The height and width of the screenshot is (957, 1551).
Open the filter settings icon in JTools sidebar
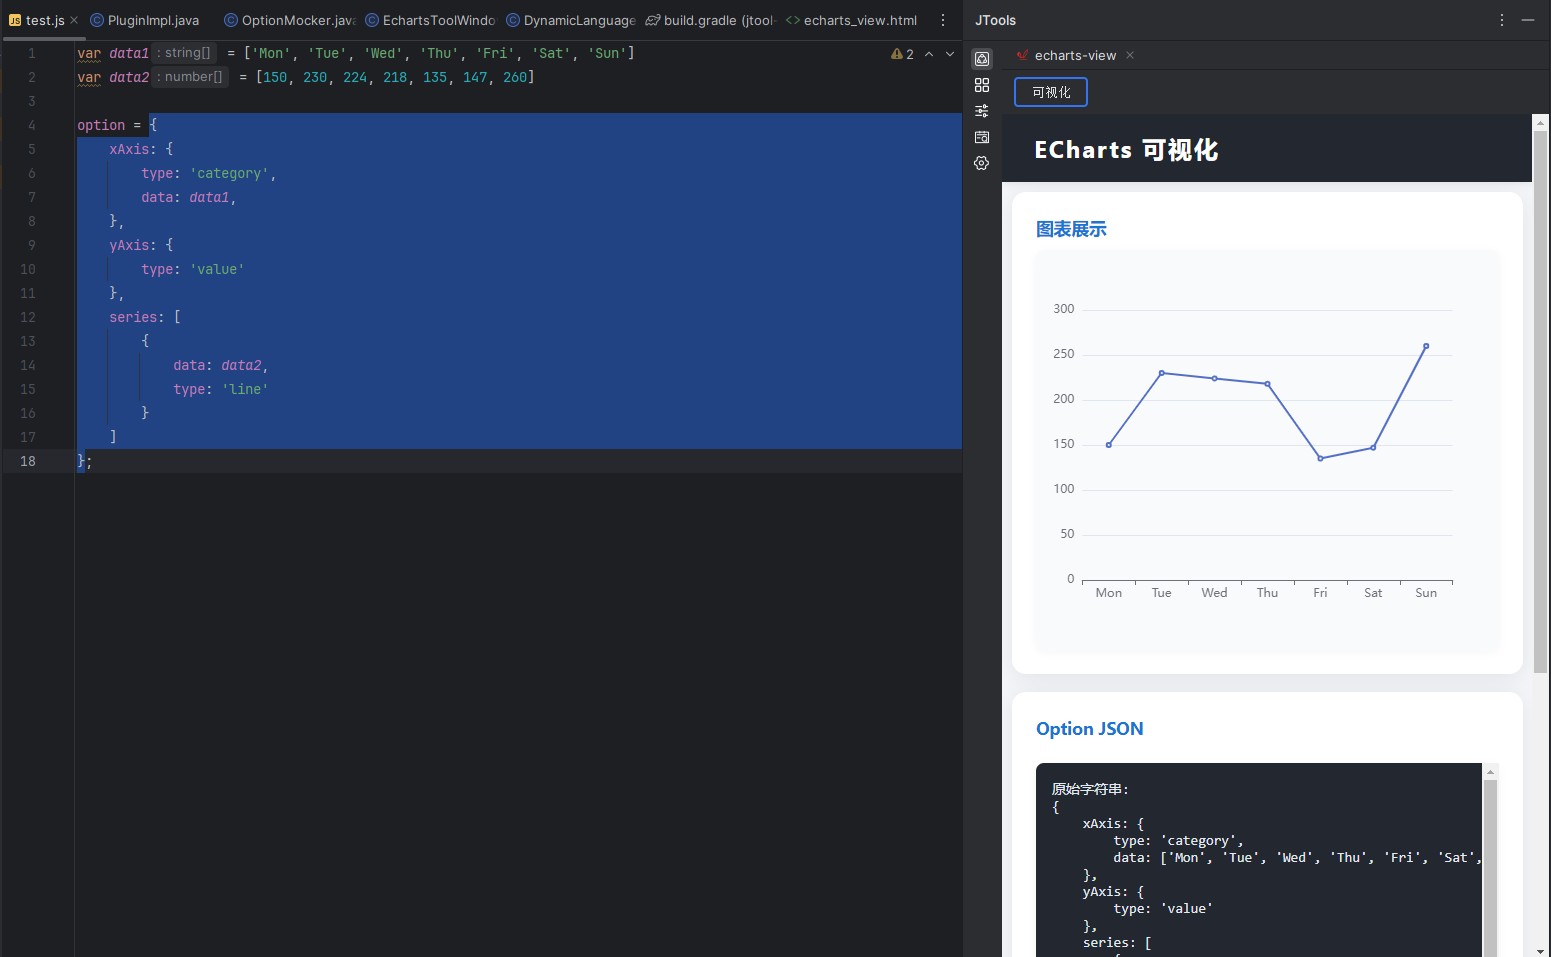pos(981,110)
